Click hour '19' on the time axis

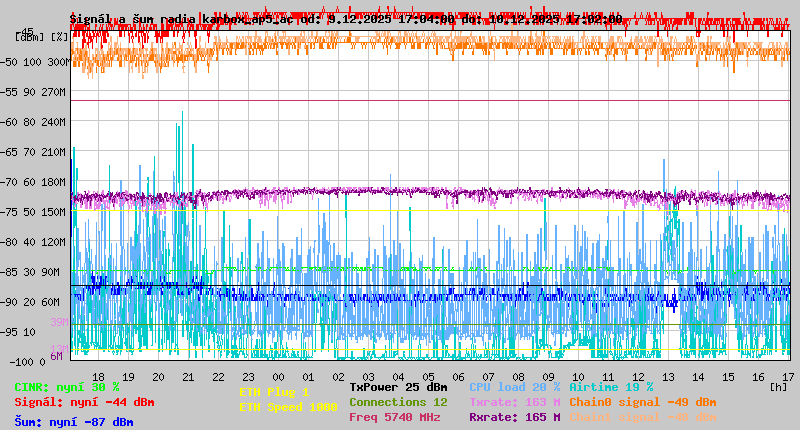[x=129, y=377]
